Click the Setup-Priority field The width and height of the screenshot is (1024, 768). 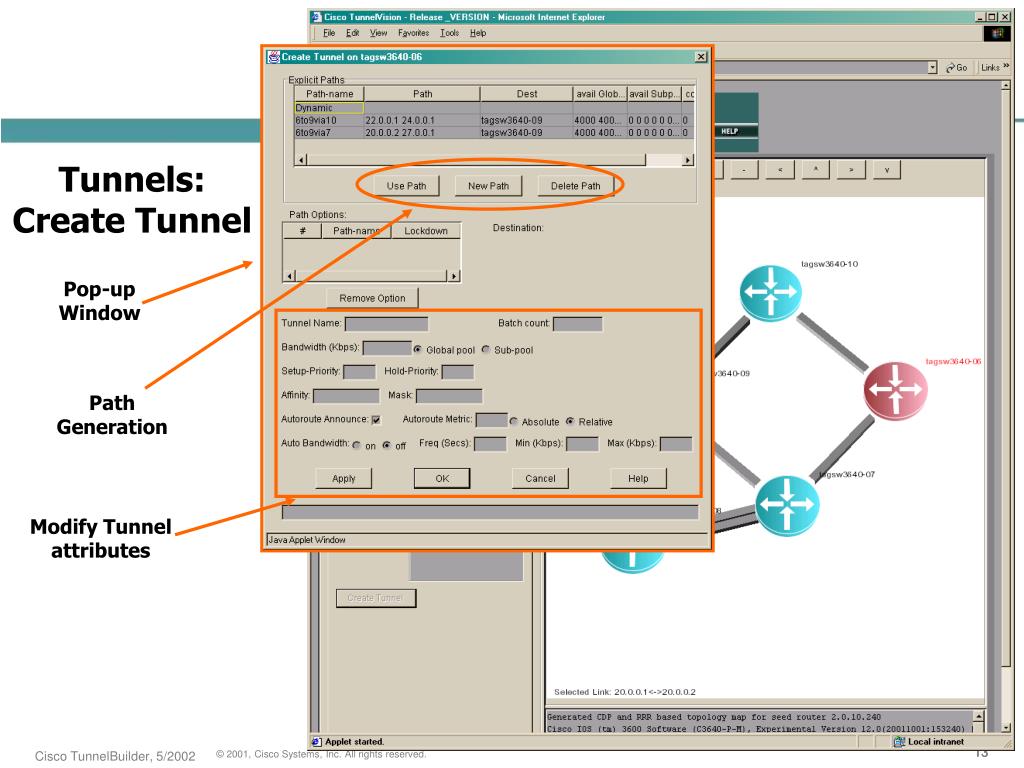pyautogui.click(x=359, y=372)
